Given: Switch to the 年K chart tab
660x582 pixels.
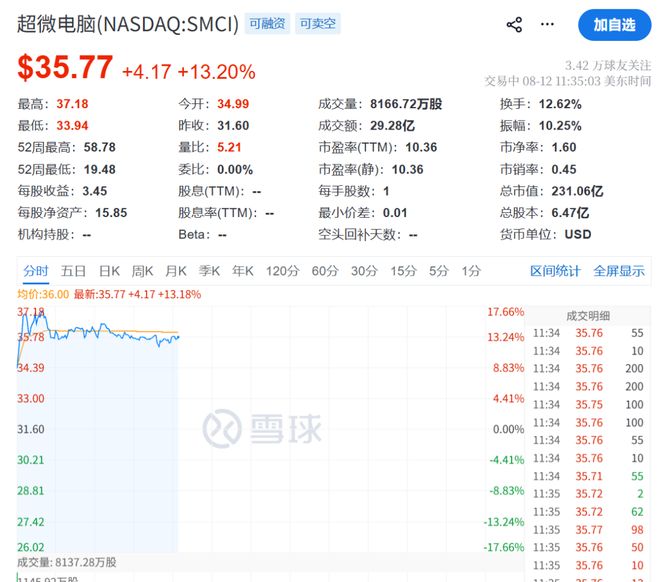Looking at the screenshot, I should point(243,271).
